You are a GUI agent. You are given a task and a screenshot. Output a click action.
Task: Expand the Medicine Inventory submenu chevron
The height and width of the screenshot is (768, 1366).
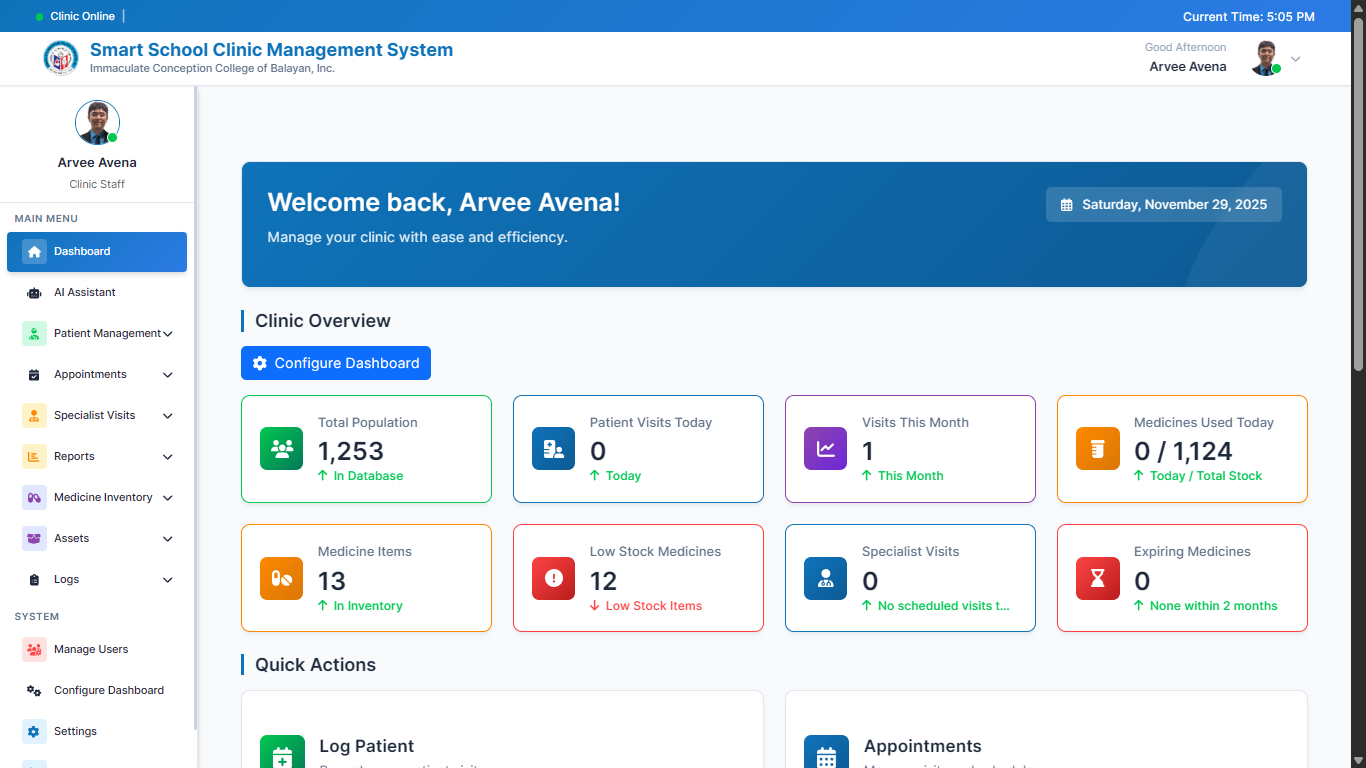point(167,498)
